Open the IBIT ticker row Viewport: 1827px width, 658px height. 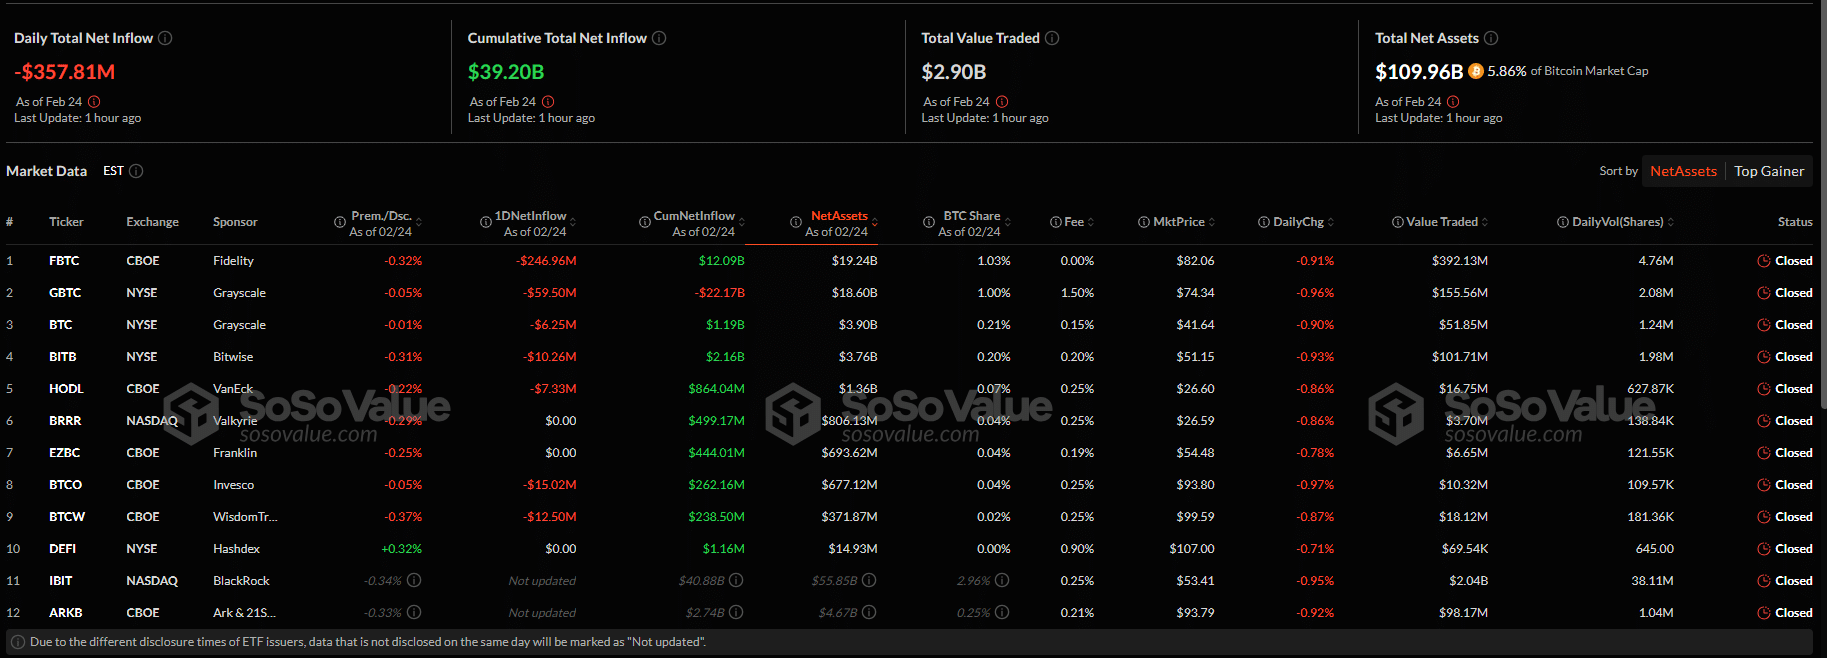click(x=909, y=581)
